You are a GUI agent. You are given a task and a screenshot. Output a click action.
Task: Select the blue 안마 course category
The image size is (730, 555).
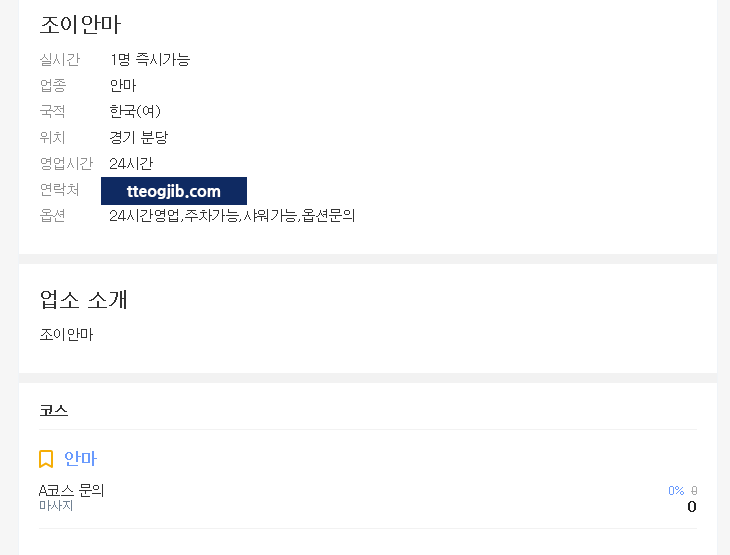click(x=80, y=459)
